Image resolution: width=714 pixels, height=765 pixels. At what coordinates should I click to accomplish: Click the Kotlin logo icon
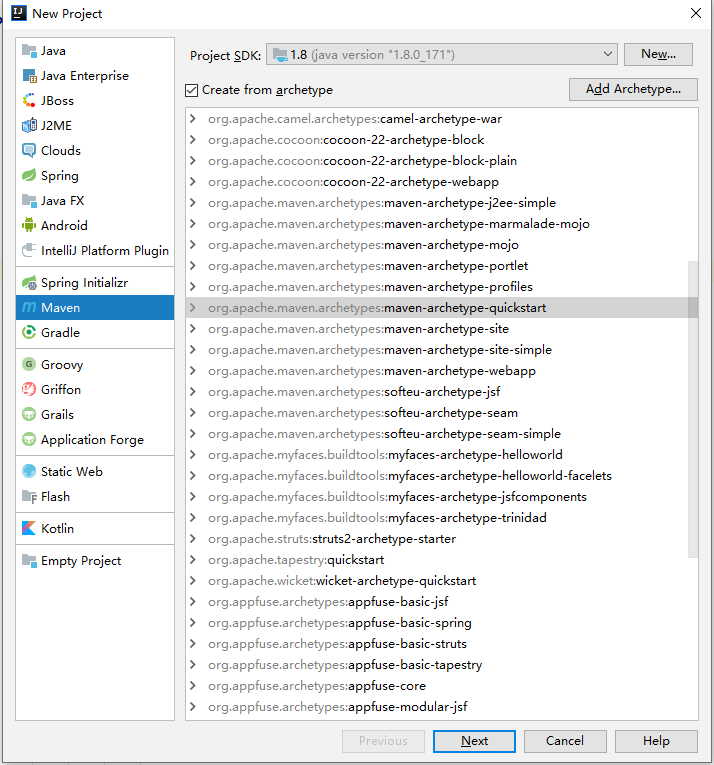pyautogui.click(x=29, y=528)
